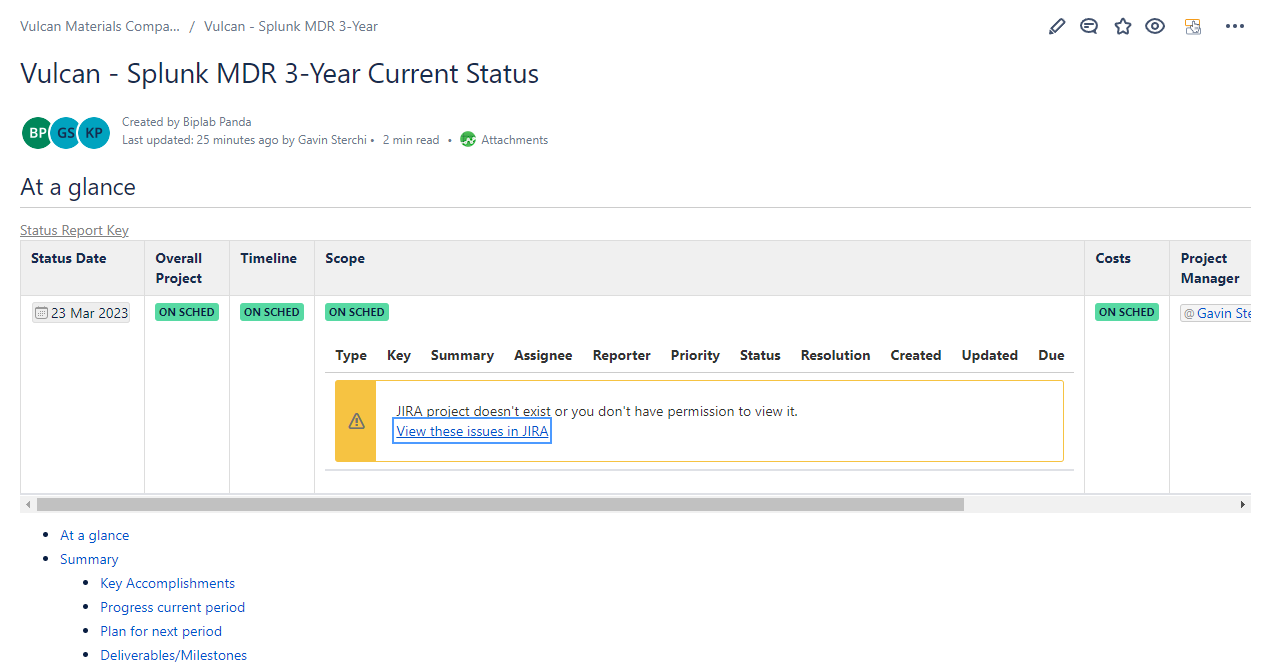Click the Edit page pencil icon

coord(1057,27)
